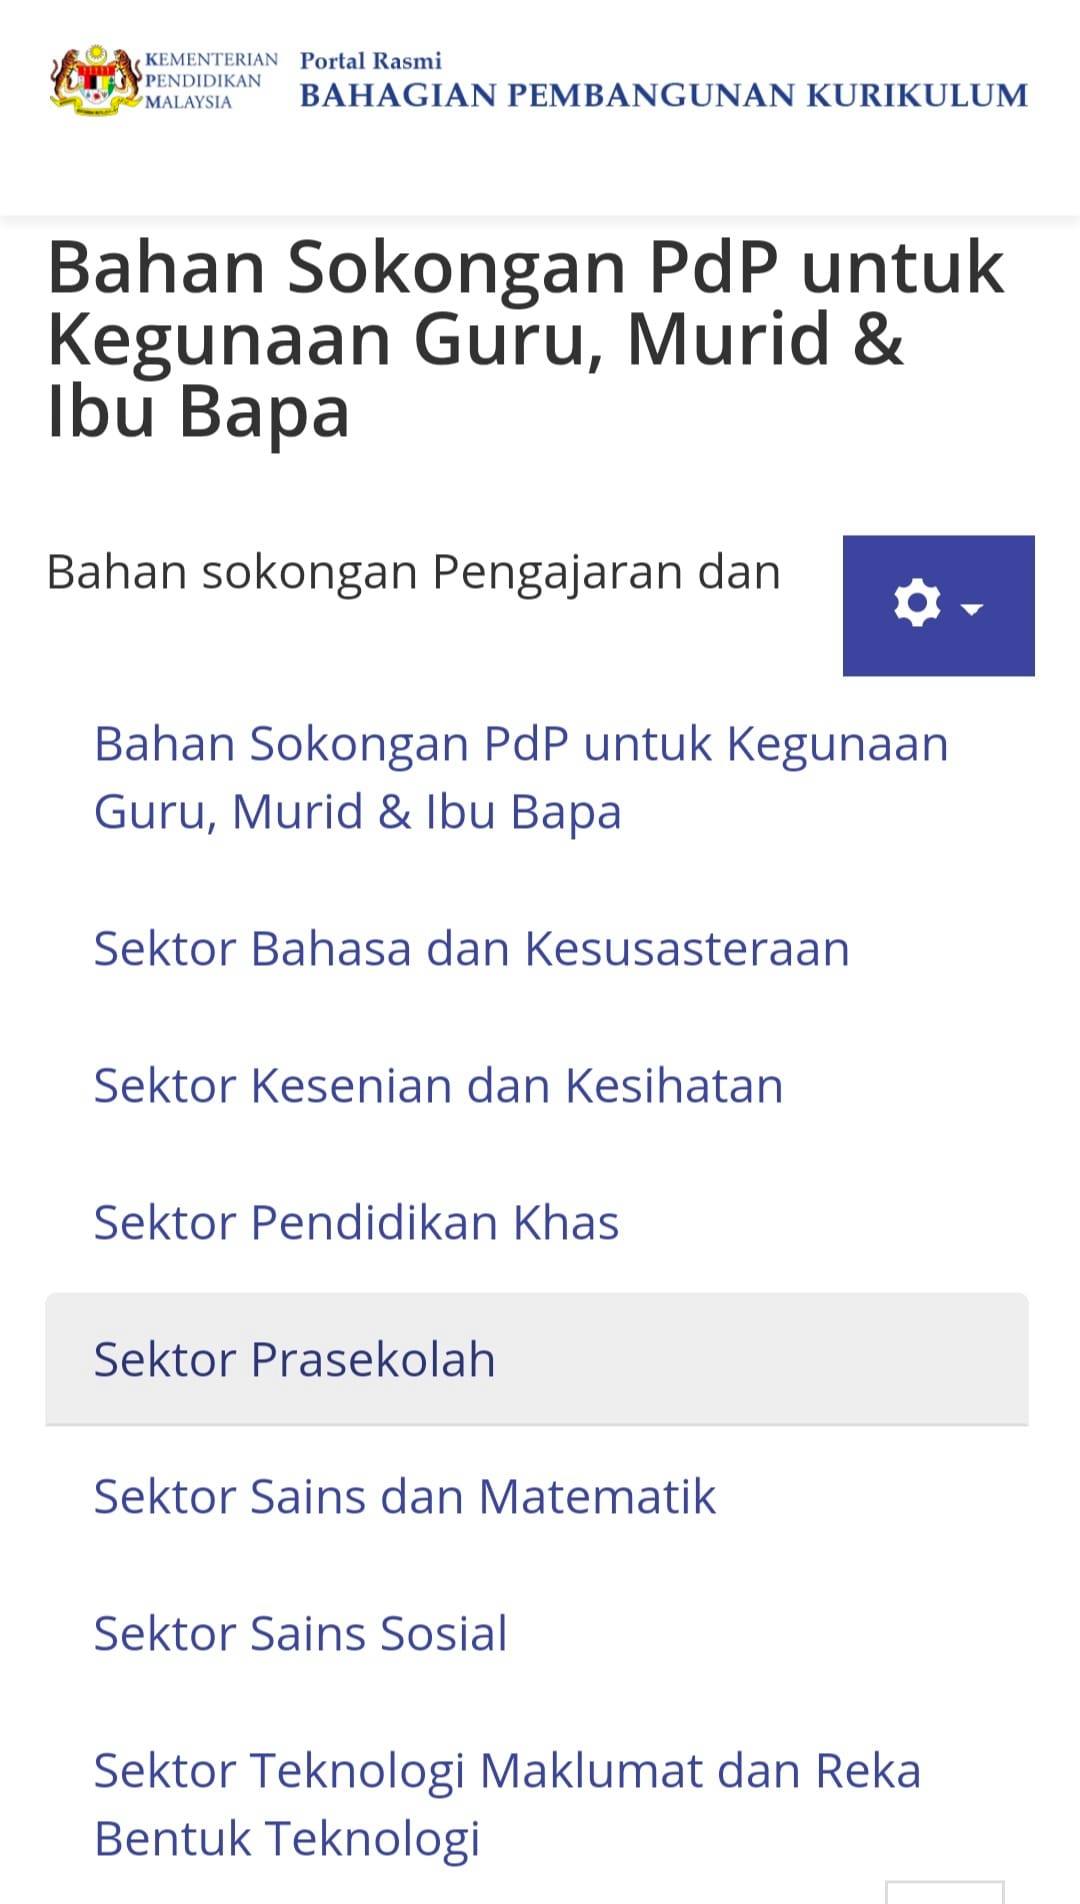Screen dimensions: 1080x1904
Task: Click the Bahagian Pembangunan Kurikulum site title
Action: (664, 95)
